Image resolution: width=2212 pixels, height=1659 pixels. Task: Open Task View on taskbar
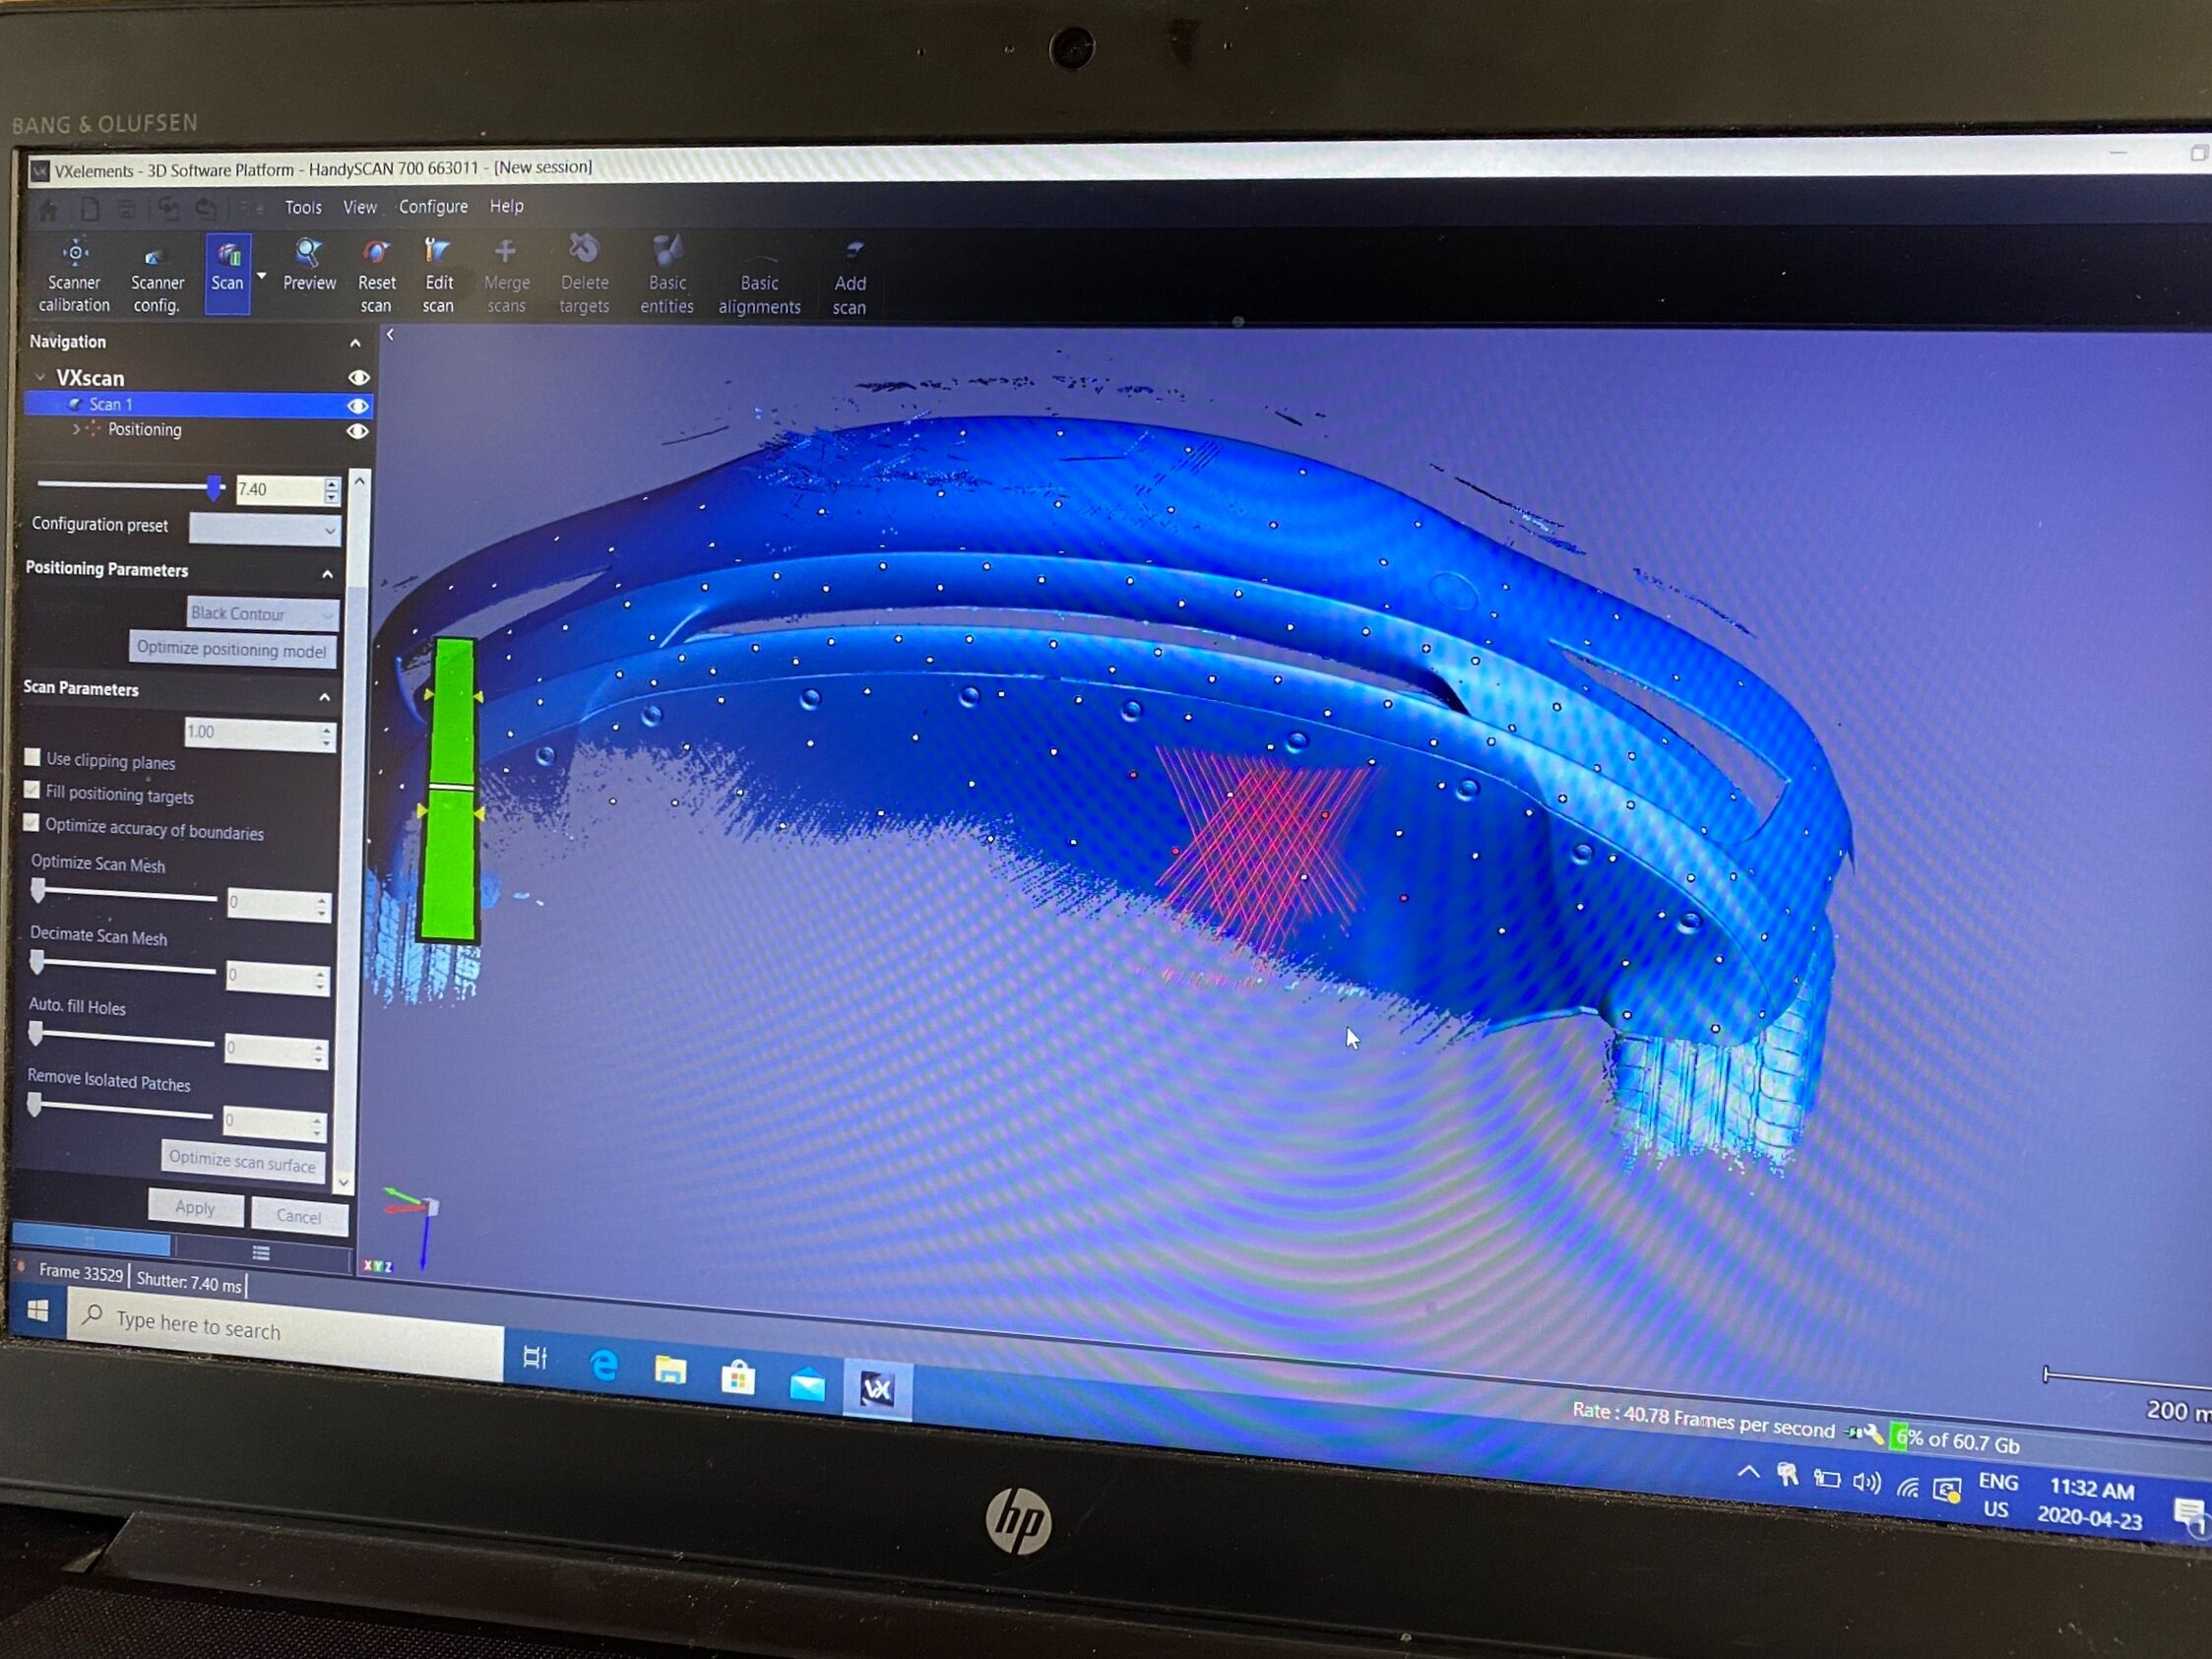[535, 1357]
